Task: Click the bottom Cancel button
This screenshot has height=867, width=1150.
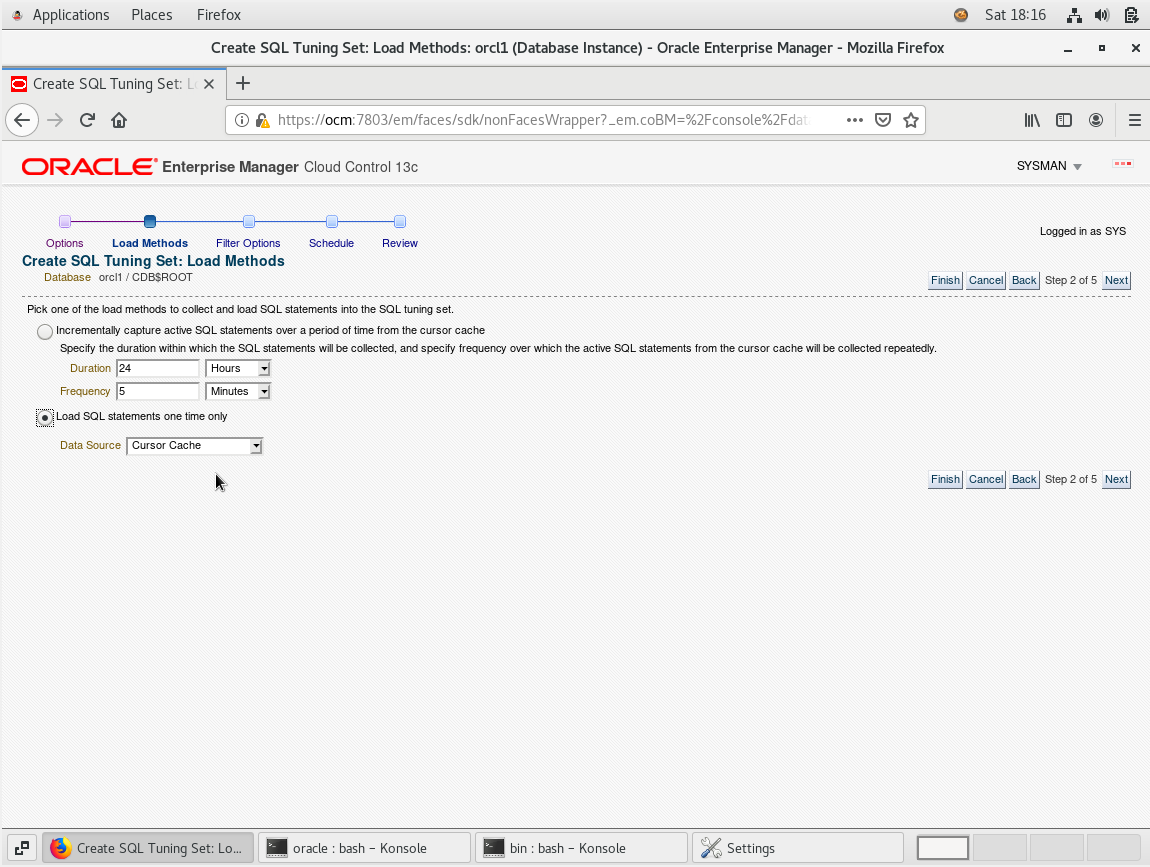Action: [986, 479]
